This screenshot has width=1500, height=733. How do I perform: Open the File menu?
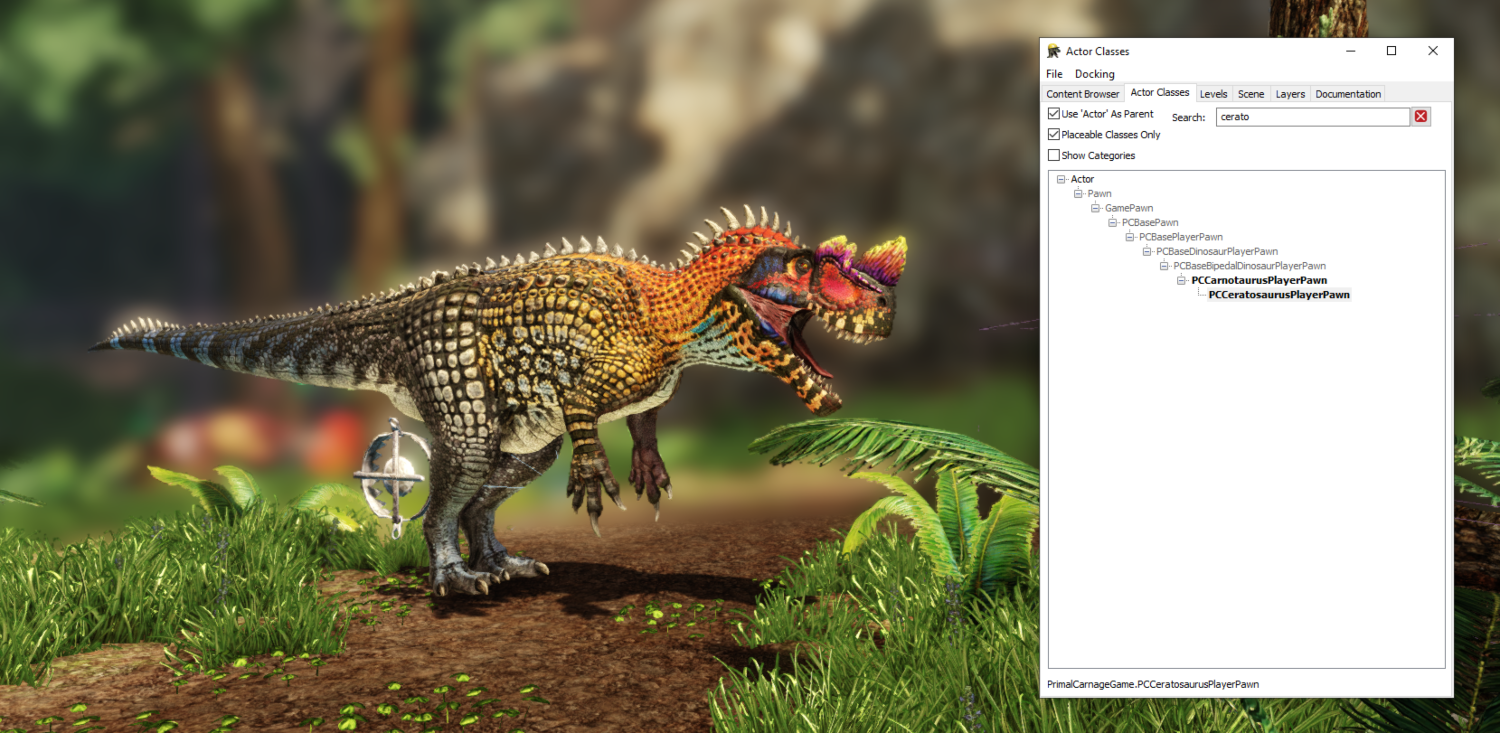click(1054, 74)
